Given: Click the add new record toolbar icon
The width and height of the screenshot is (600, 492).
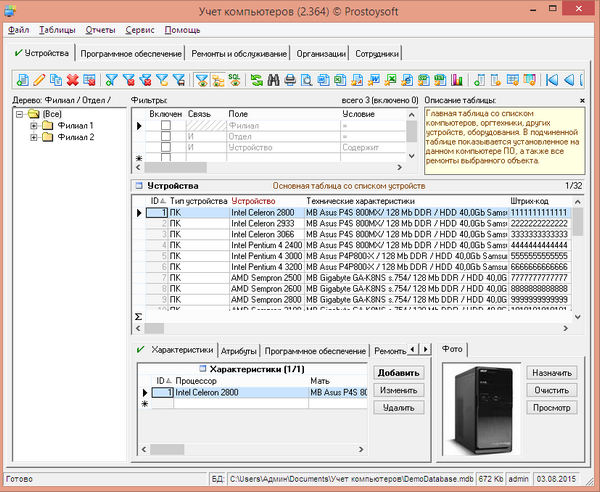Looking at the screenshot, I should (22, 79).
